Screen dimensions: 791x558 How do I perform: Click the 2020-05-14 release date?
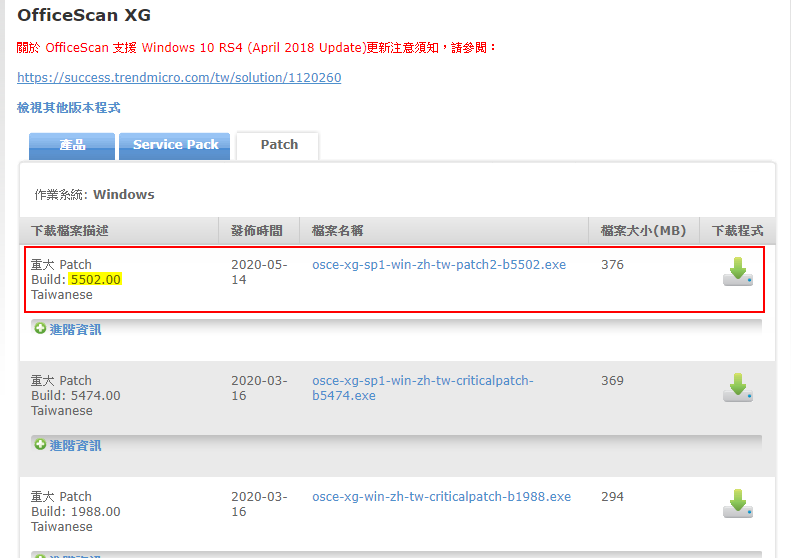[259, 272]
